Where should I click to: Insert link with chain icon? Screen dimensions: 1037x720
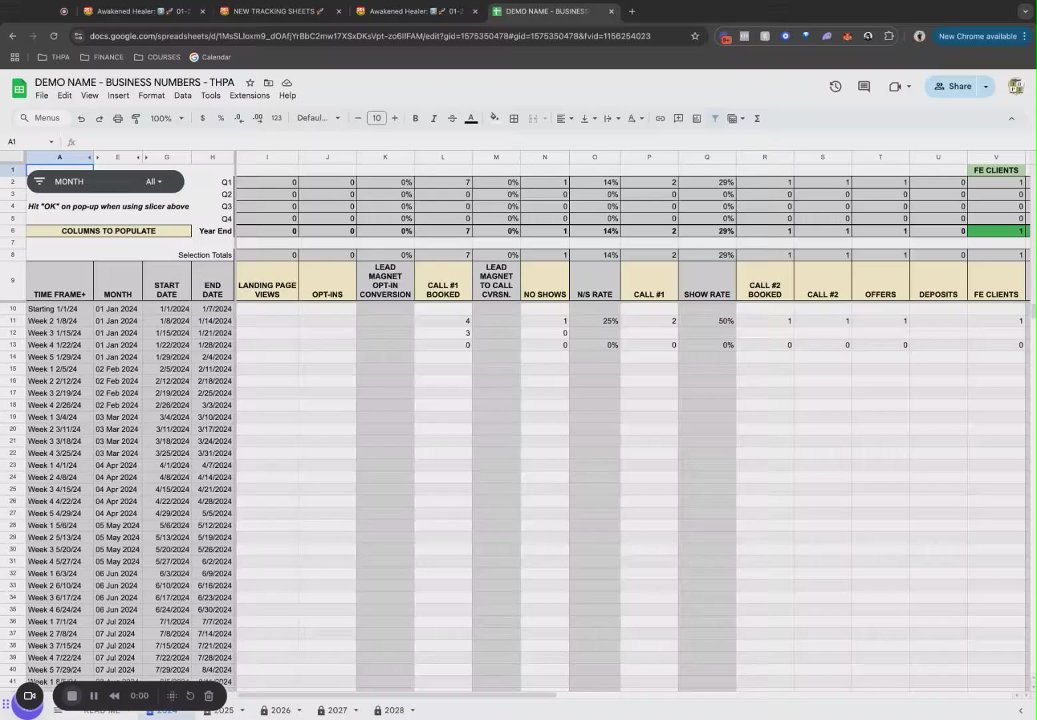pos(660,118)
